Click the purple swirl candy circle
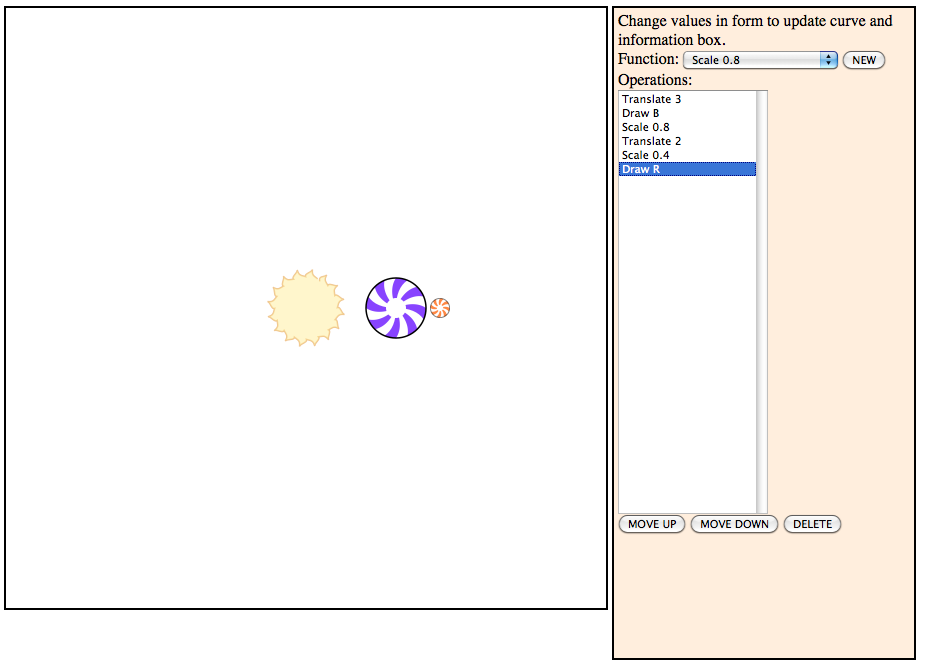Viewport: 931px width, 670px height. pyautogui.click(x=396, y=308)
